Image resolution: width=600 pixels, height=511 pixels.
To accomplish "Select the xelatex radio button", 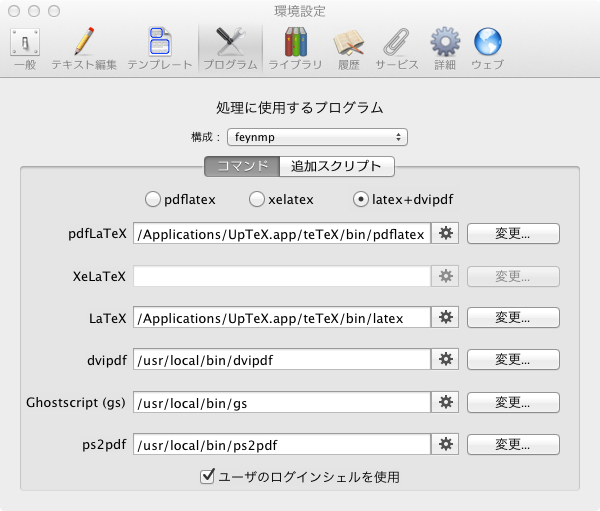I will [x=257, y=199].
